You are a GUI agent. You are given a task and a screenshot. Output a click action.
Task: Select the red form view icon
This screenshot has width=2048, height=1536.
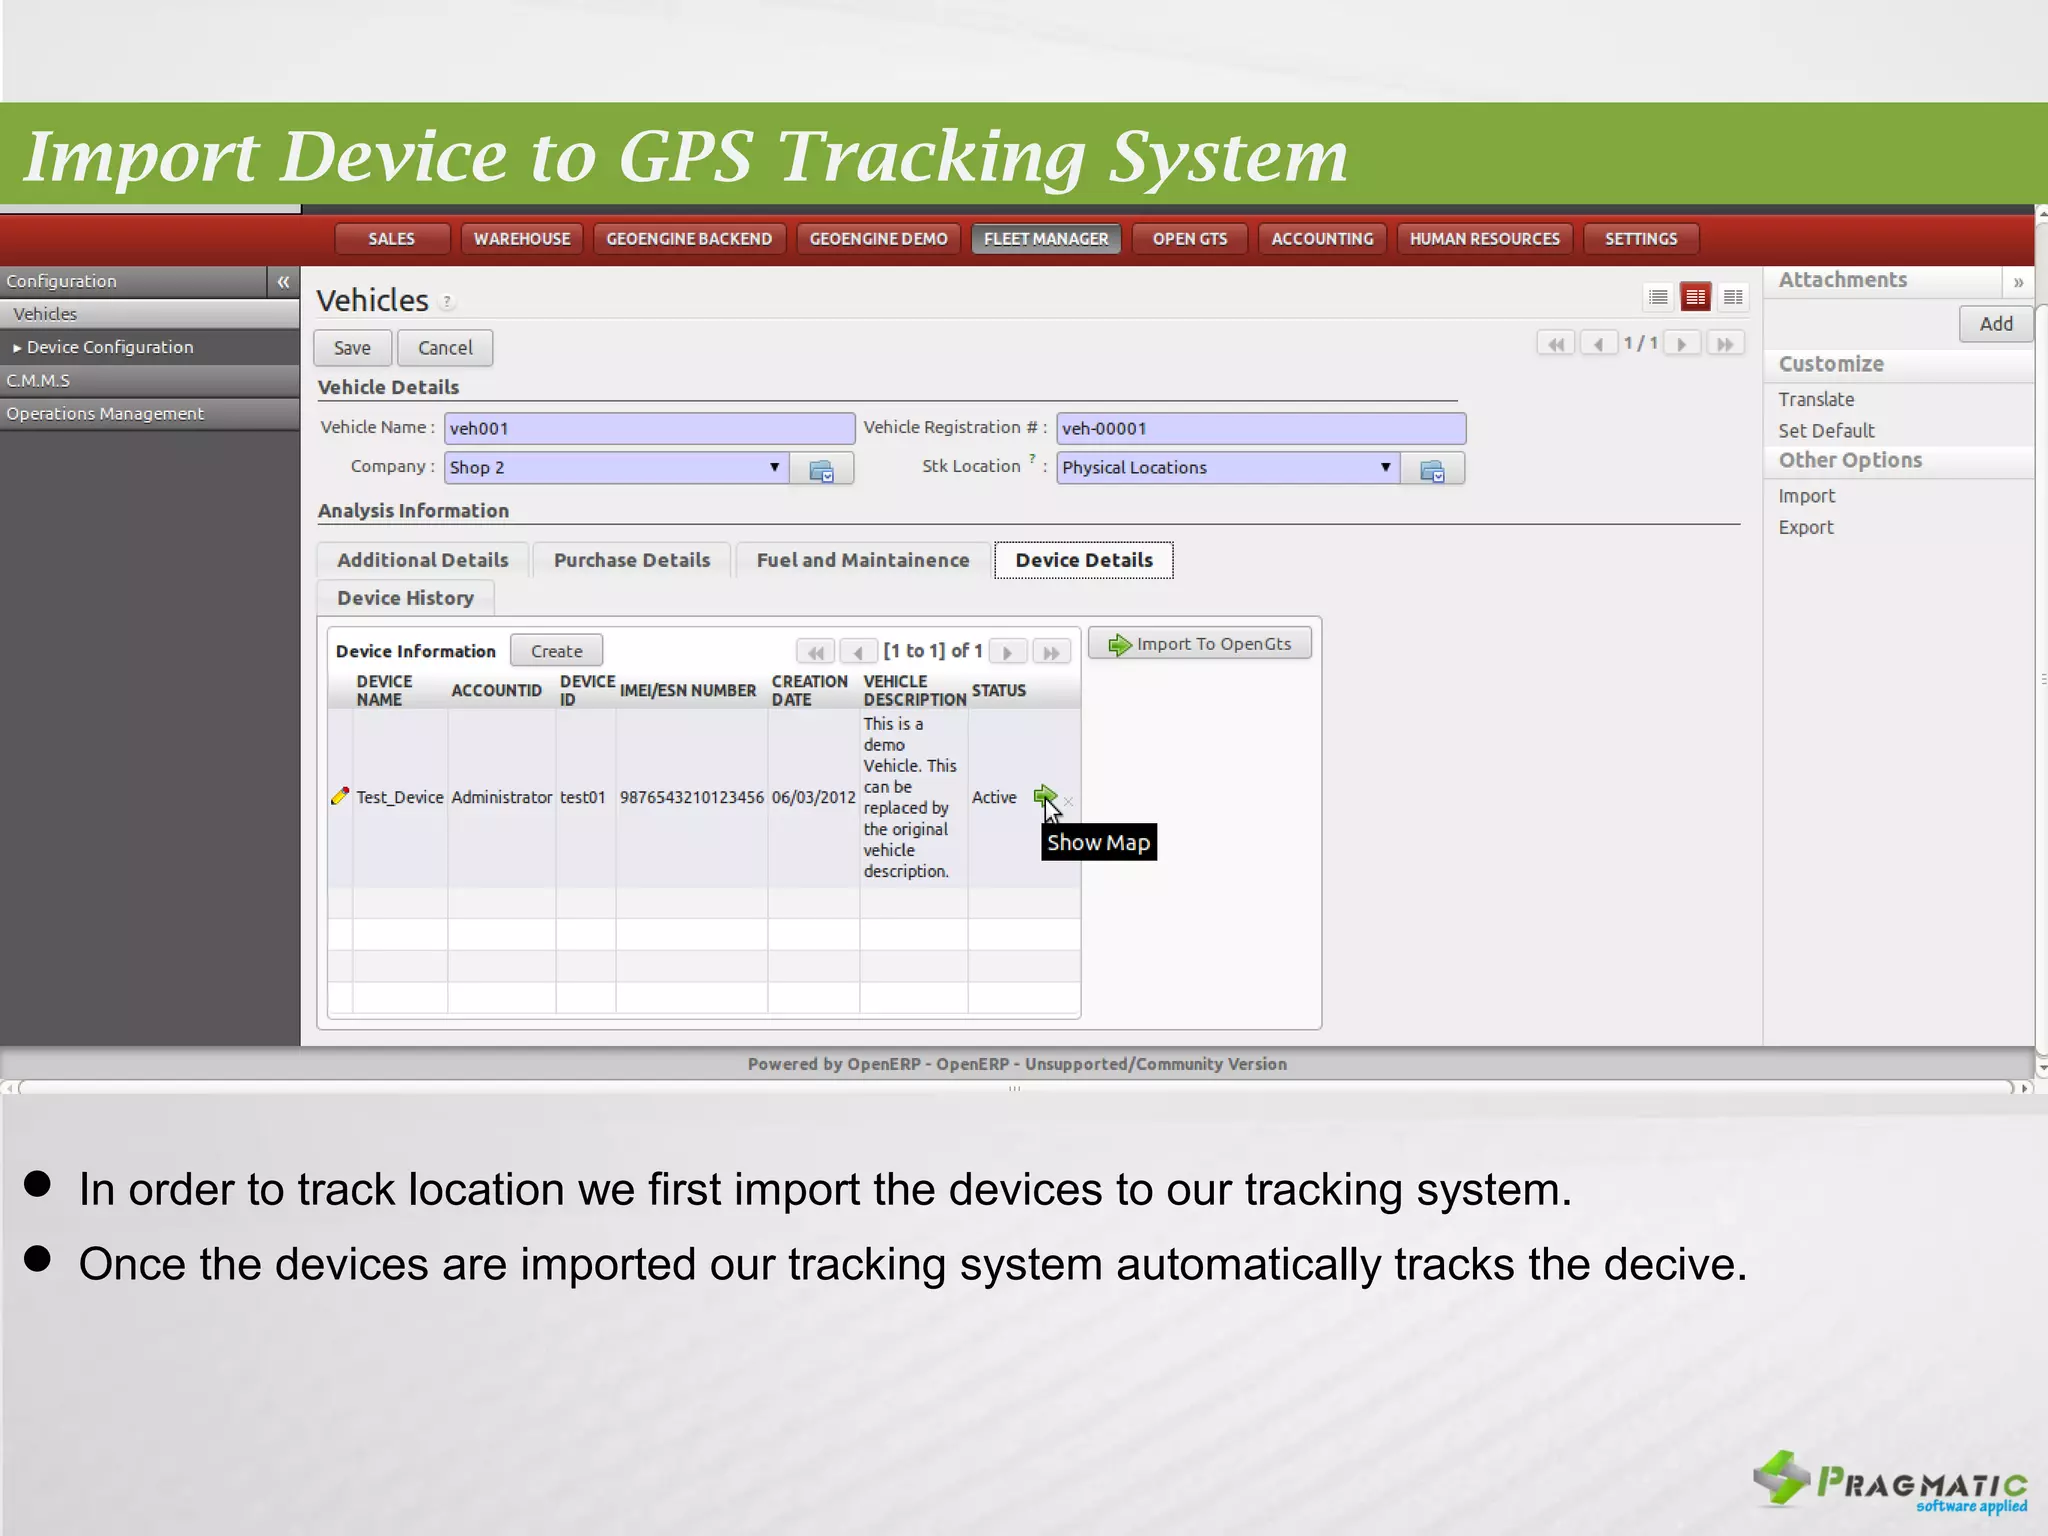tap(1695, 297)
